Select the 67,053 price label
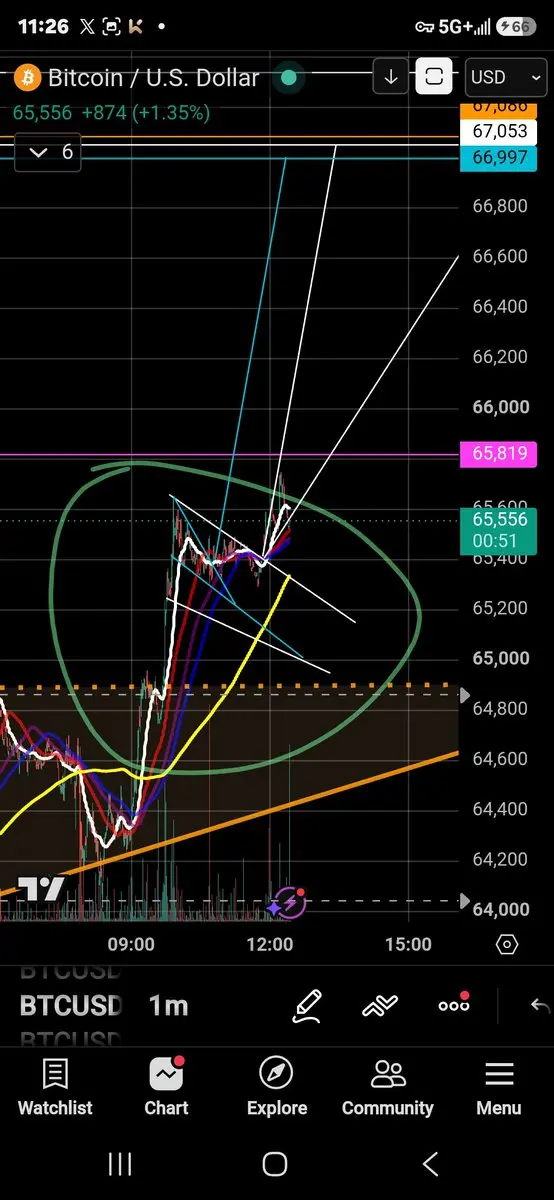This screenshot has height=1200, width=554. click(x=498, y=132)
